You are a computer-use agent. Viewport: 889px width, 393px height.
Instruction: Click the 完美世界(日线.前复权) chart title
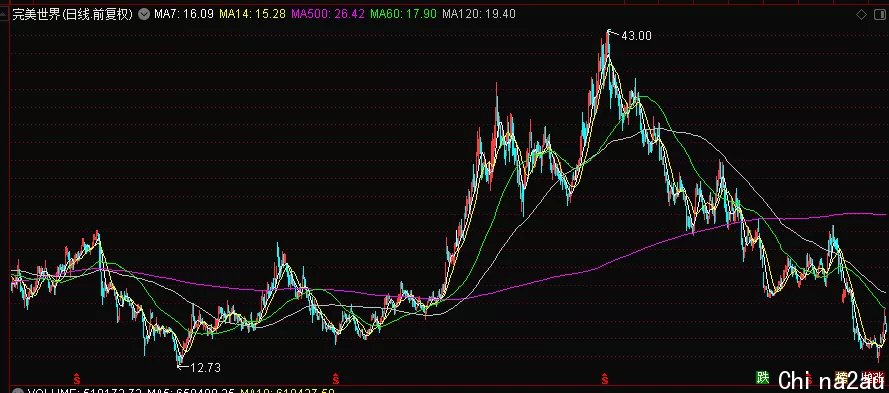point(73,14)
